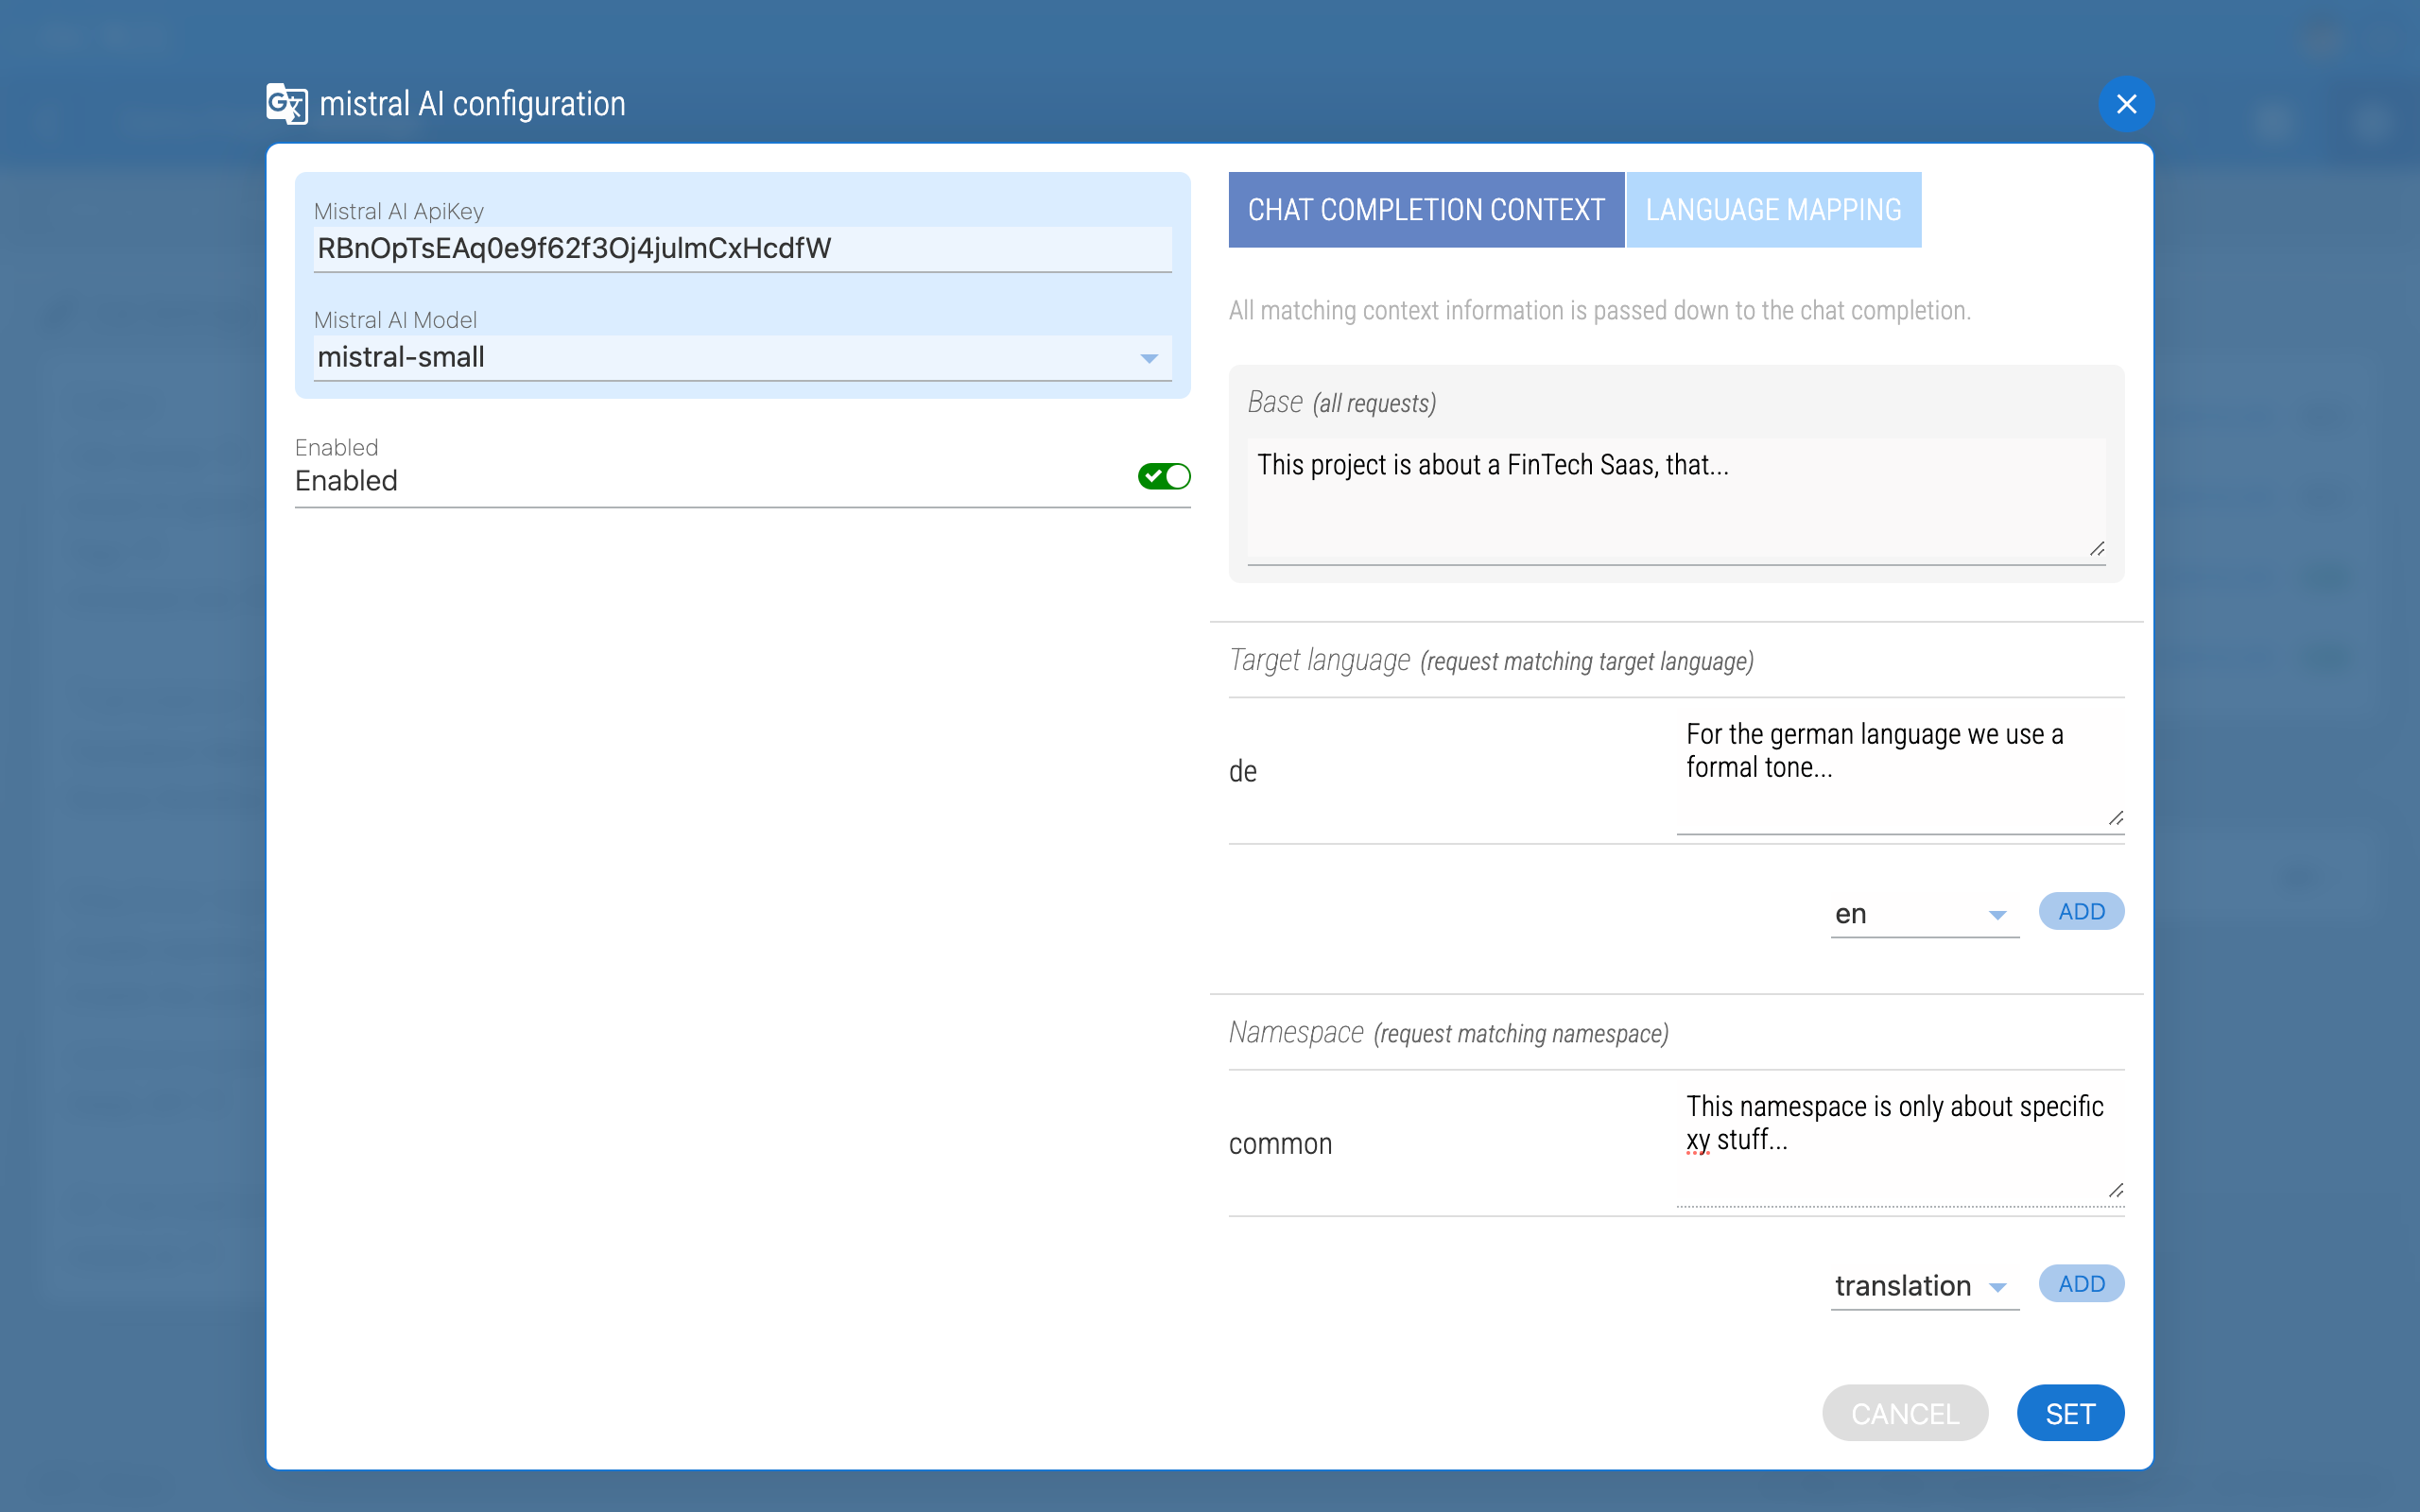This screenshot has width=2420, height=1512.
Task: Switch to the Language Mapping tab
Action: (1773, 210)
